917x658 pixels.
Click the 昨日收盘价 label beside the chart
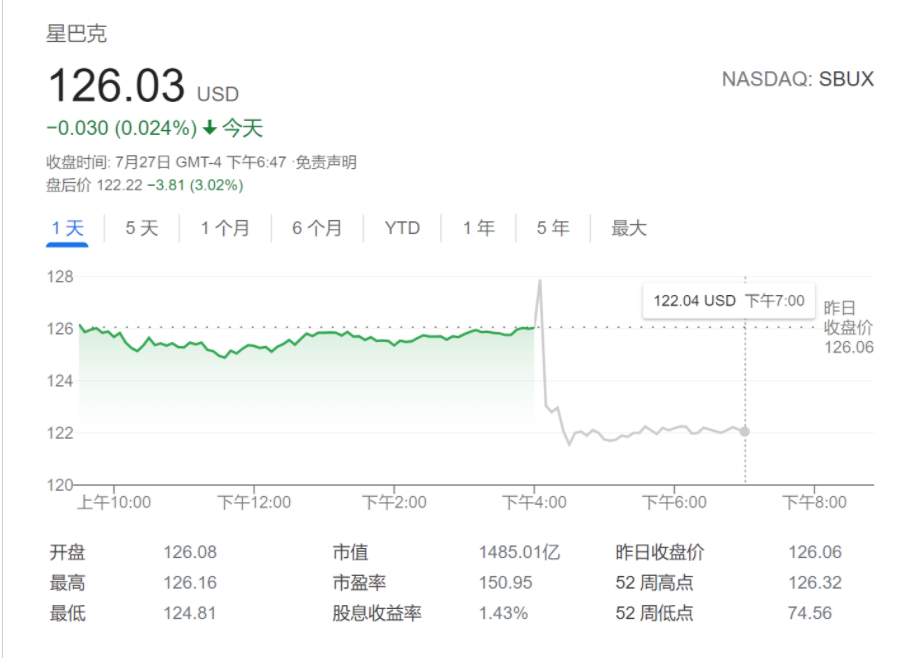coord(849,318)
